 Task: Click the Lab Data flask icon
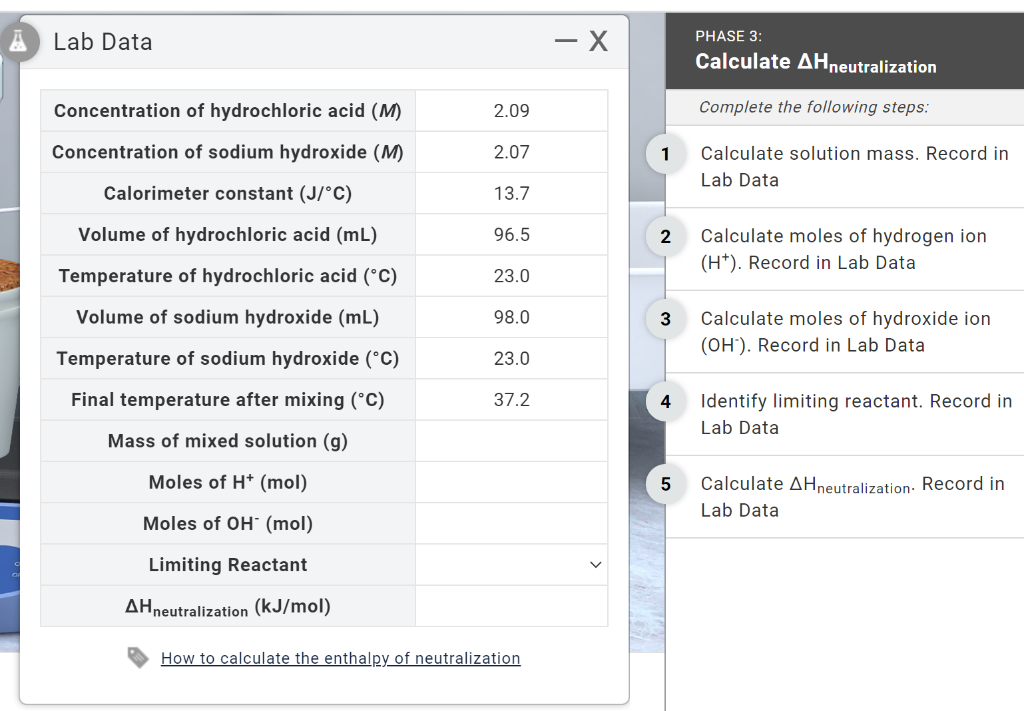click(x=21, y=42)
